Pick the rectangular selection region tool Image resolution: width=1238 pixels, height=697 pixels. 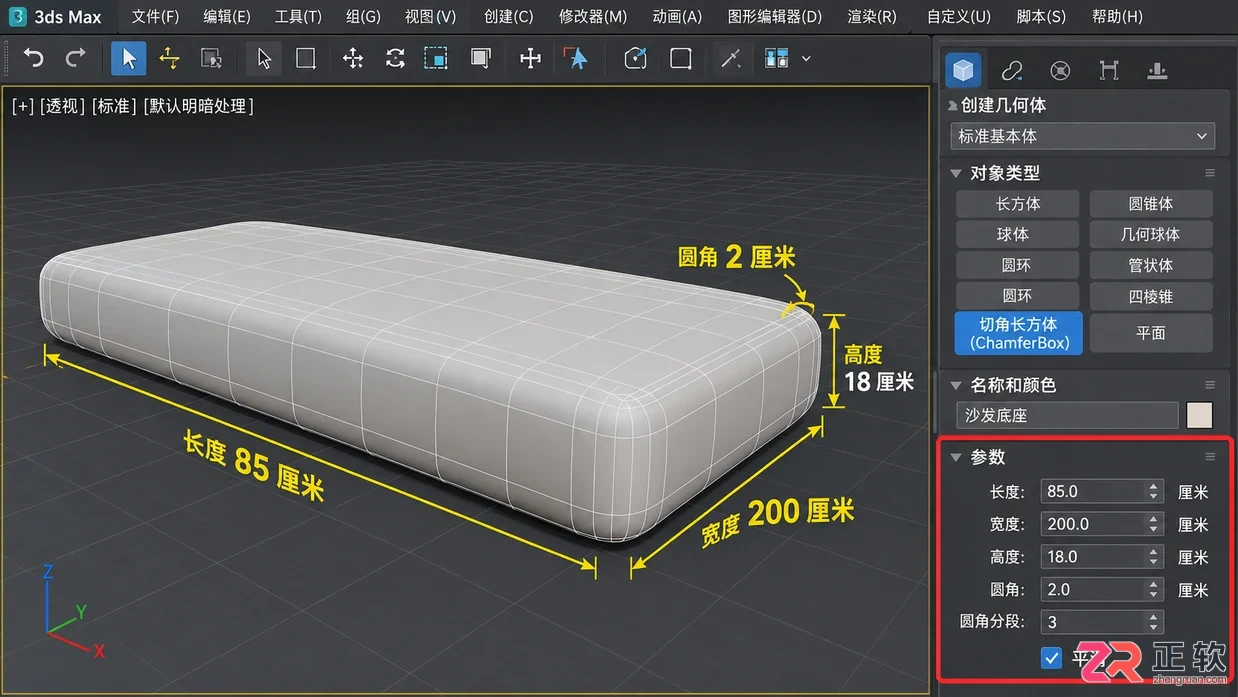coord(306,58)
